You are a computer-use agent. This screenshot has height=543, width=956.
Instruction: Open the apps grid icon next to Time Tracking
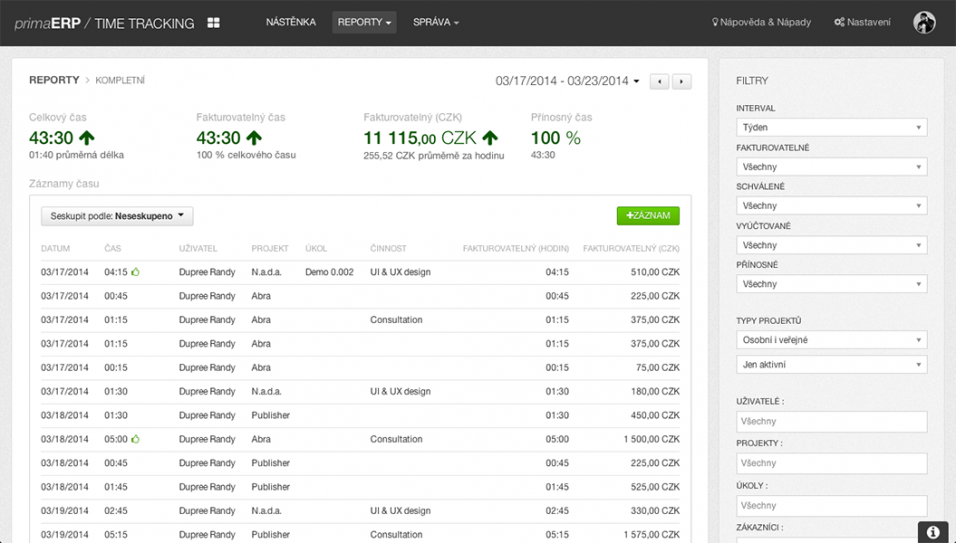point(213,22)
